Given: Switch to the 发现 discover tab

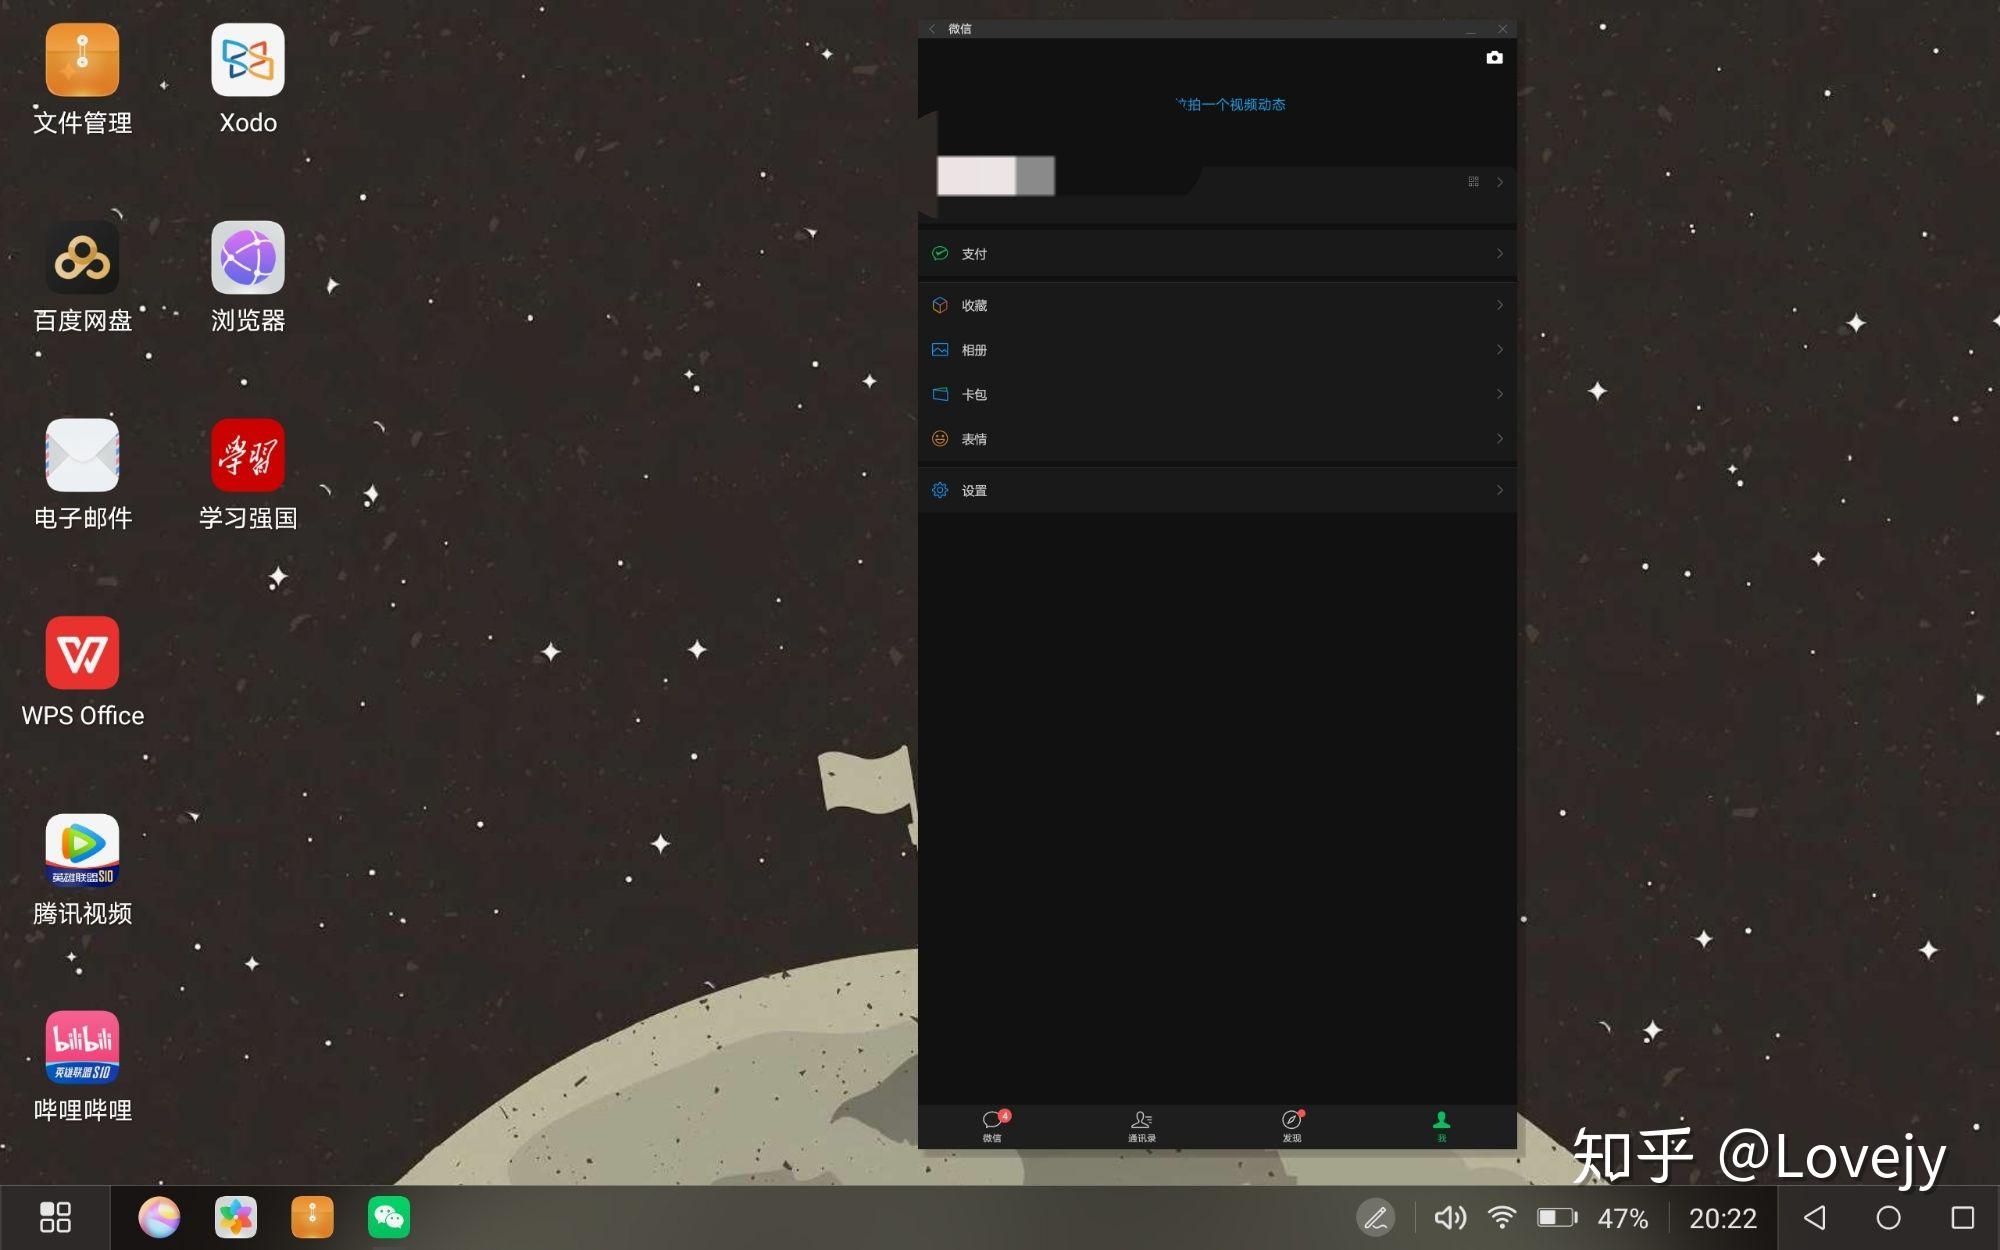Looking at the screenshot, I should tap(1292, 1125).
